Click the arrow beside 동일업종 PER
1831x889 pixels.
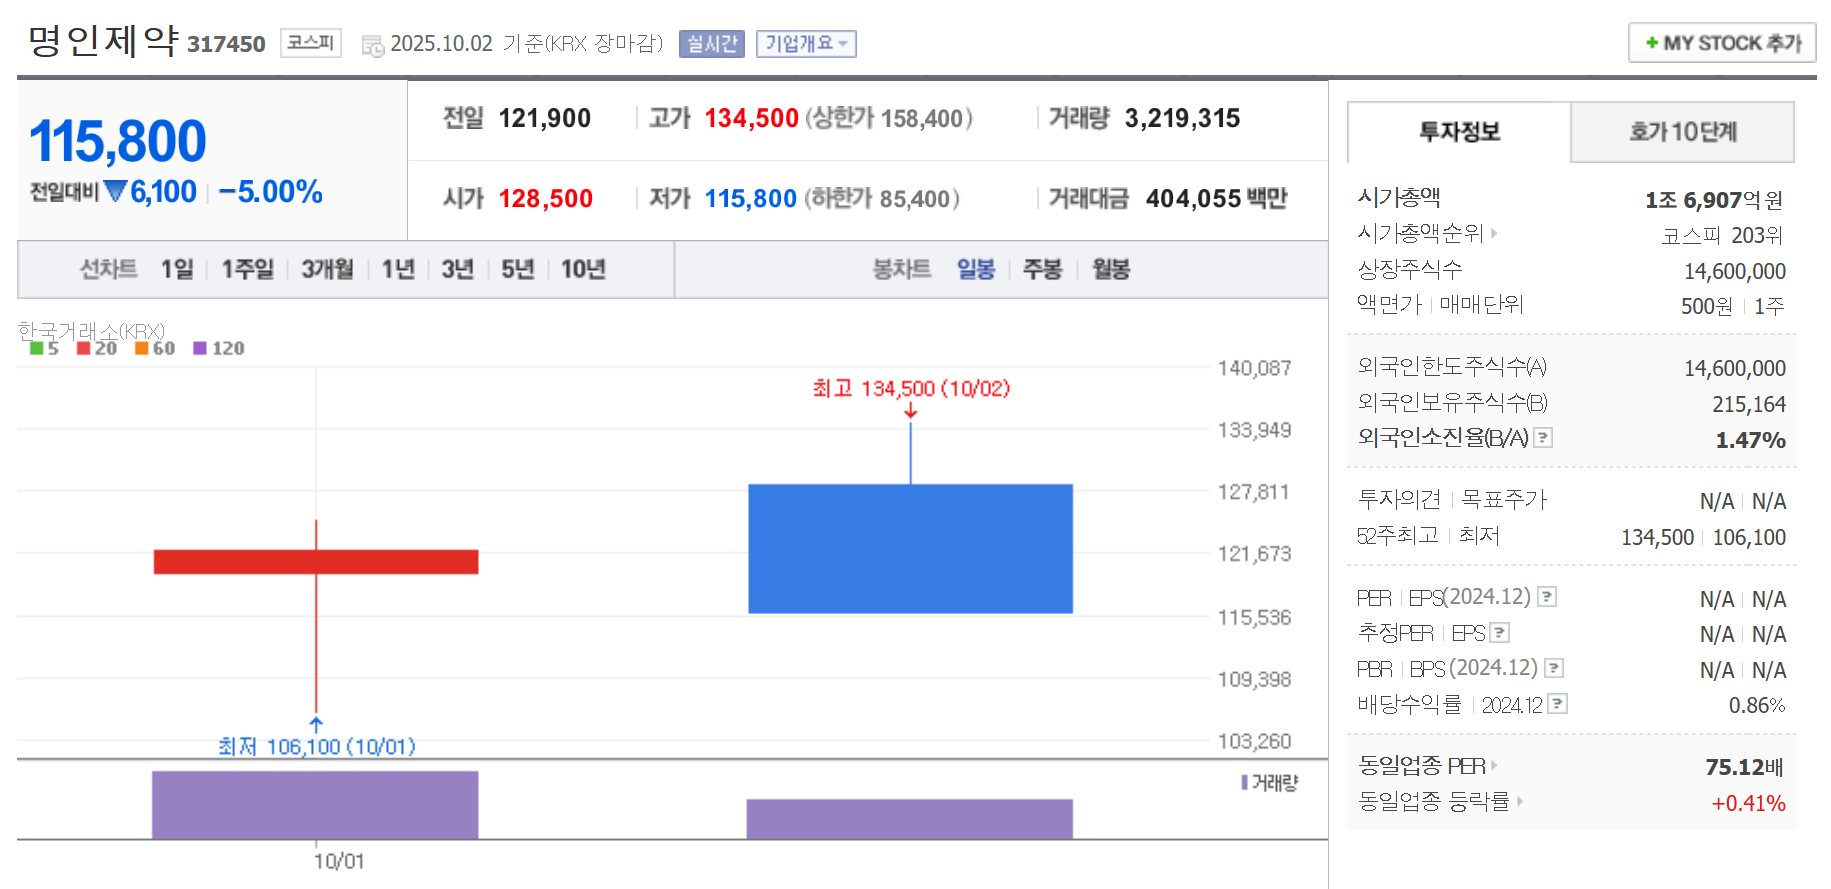click(1494, 766)
